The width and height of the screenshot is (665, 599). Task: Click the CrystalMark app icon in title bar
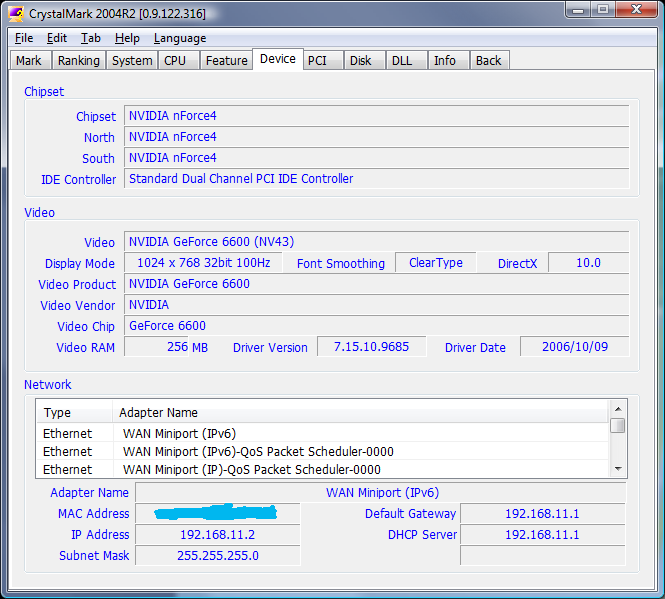coord(16,14)
